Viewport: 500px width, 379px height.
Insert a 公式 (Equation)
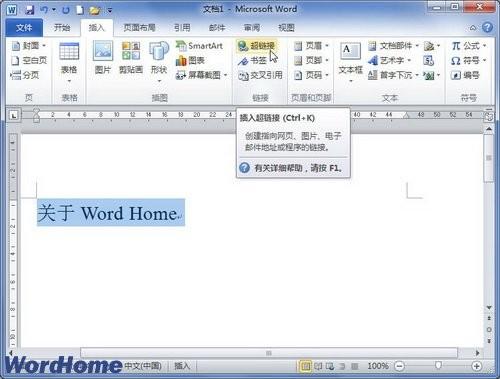point(468,46)
